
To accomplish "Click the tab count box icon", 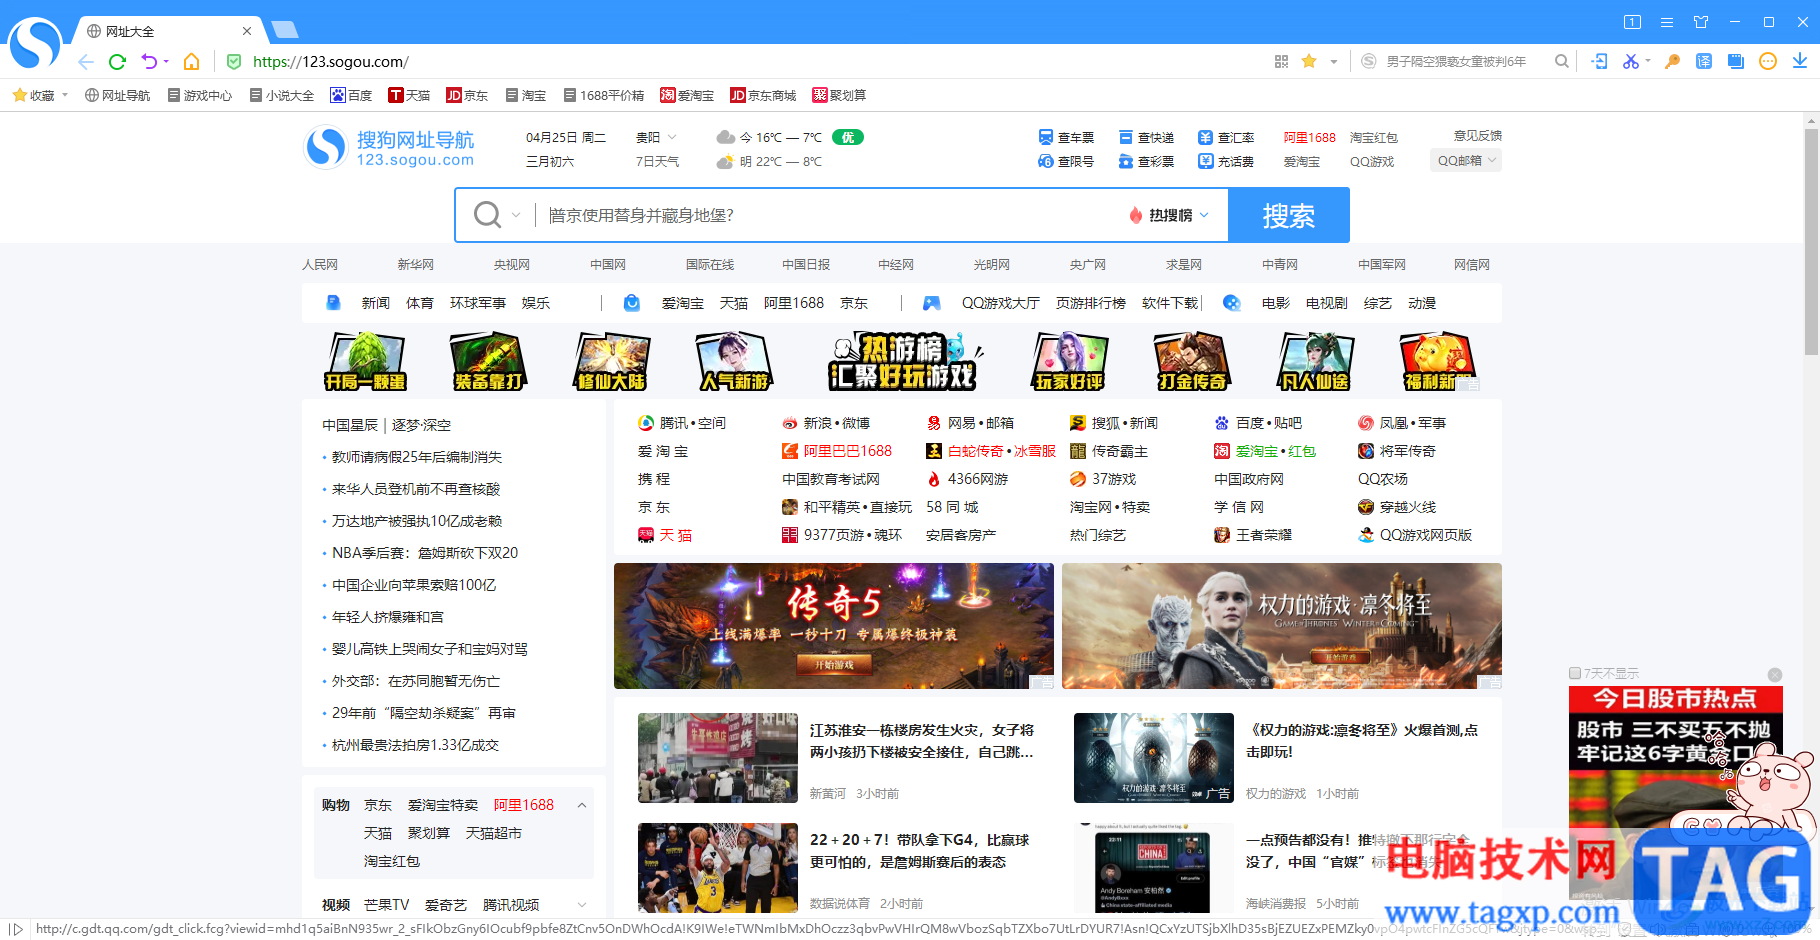I will 1633,22.
